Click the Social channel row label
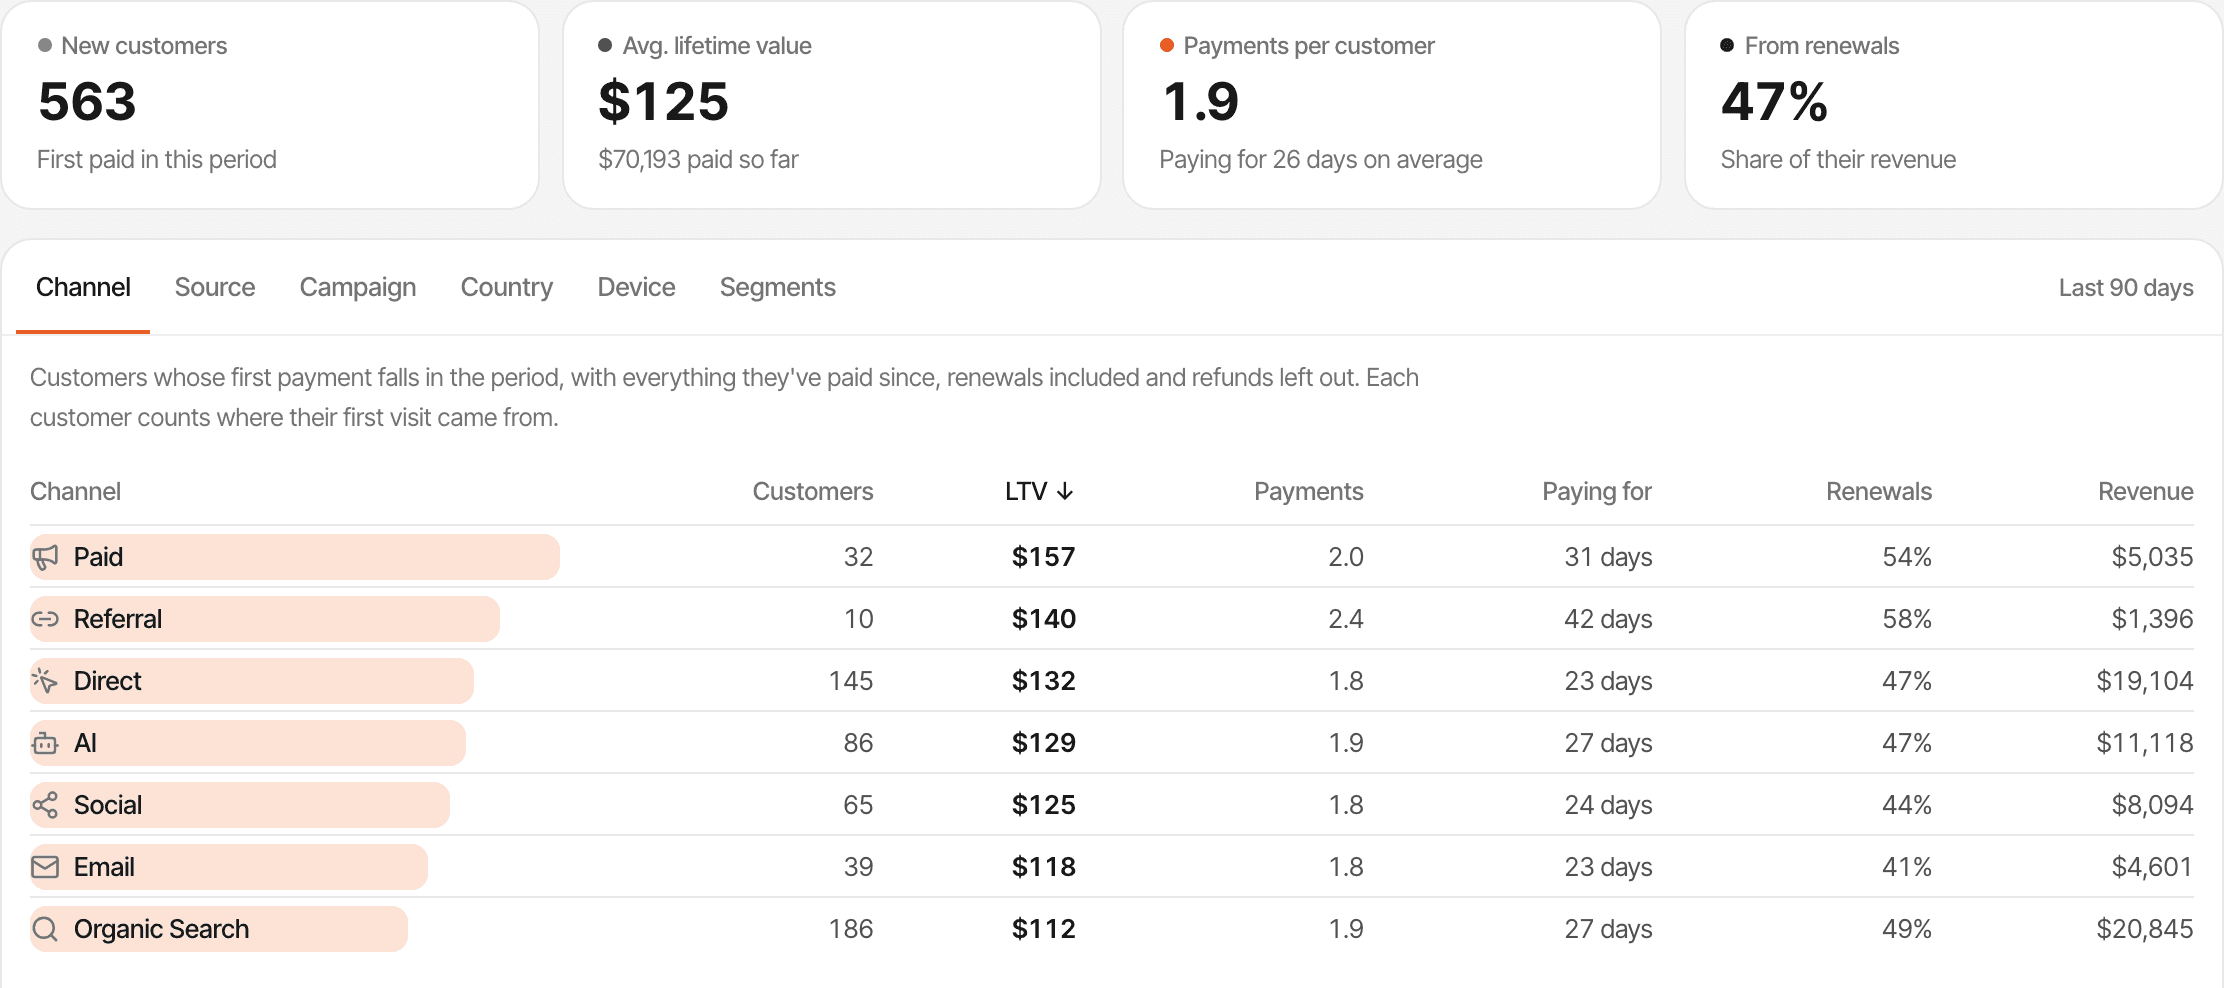This screenshot has height=988, width=2224. point(108,805)
